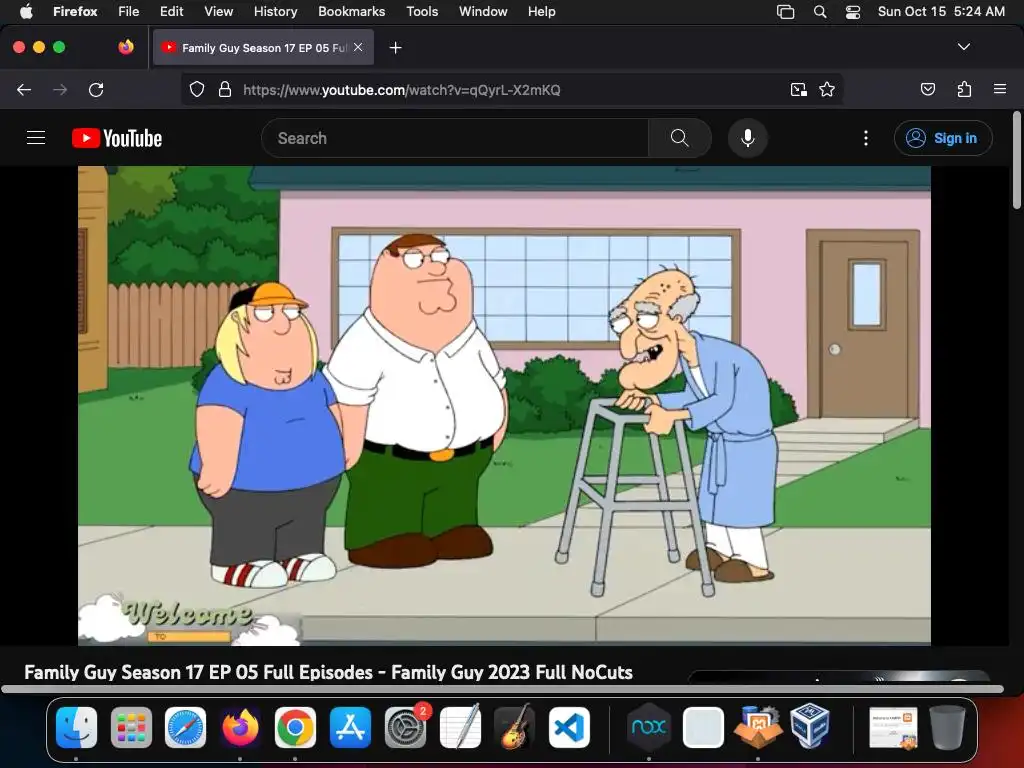Open the View menu

(x=218, y=11)
